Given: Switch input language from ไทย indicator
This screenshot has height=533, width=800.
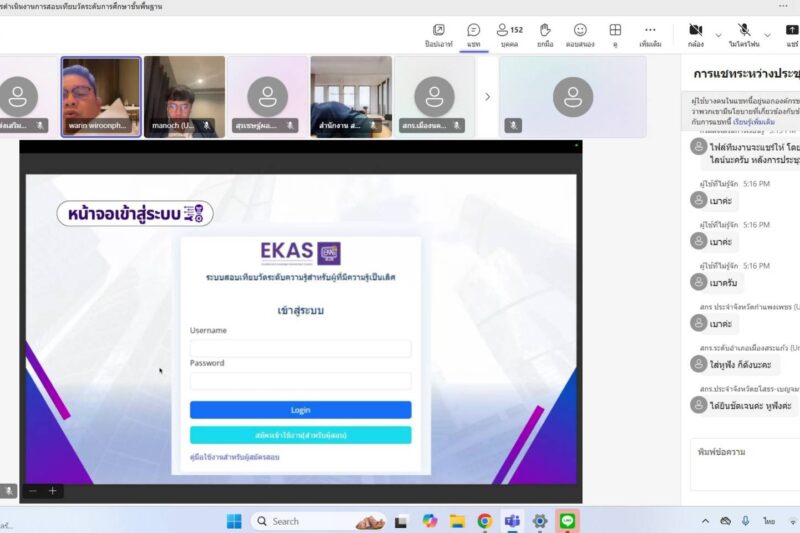Looking at the screenshot, I should click(x=769, y=521).
